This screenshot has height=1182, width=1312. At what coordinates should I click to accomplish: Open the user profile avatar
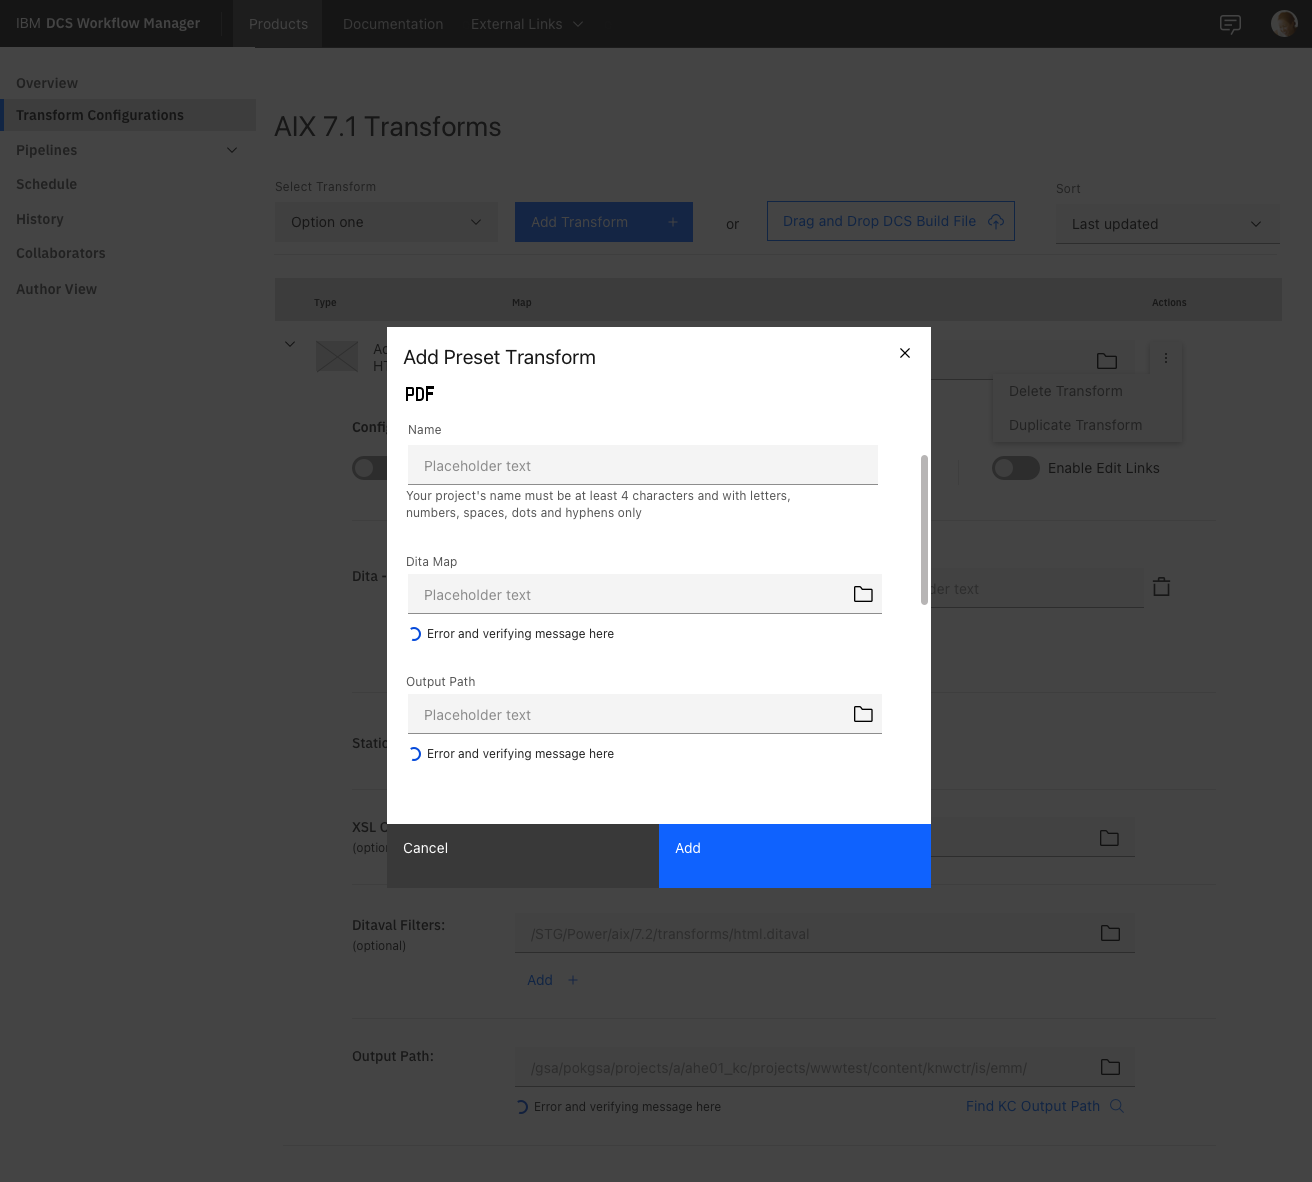[x=1284, y=23]
